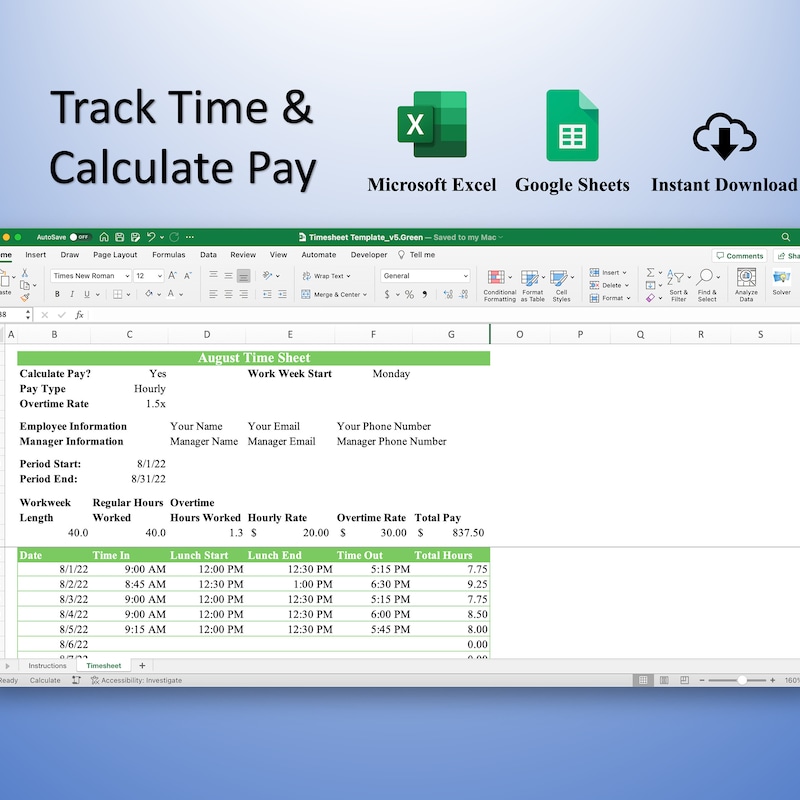Click the Format Painter brush icon
This screenshot has width=800, height=800.
coord(25,297)
